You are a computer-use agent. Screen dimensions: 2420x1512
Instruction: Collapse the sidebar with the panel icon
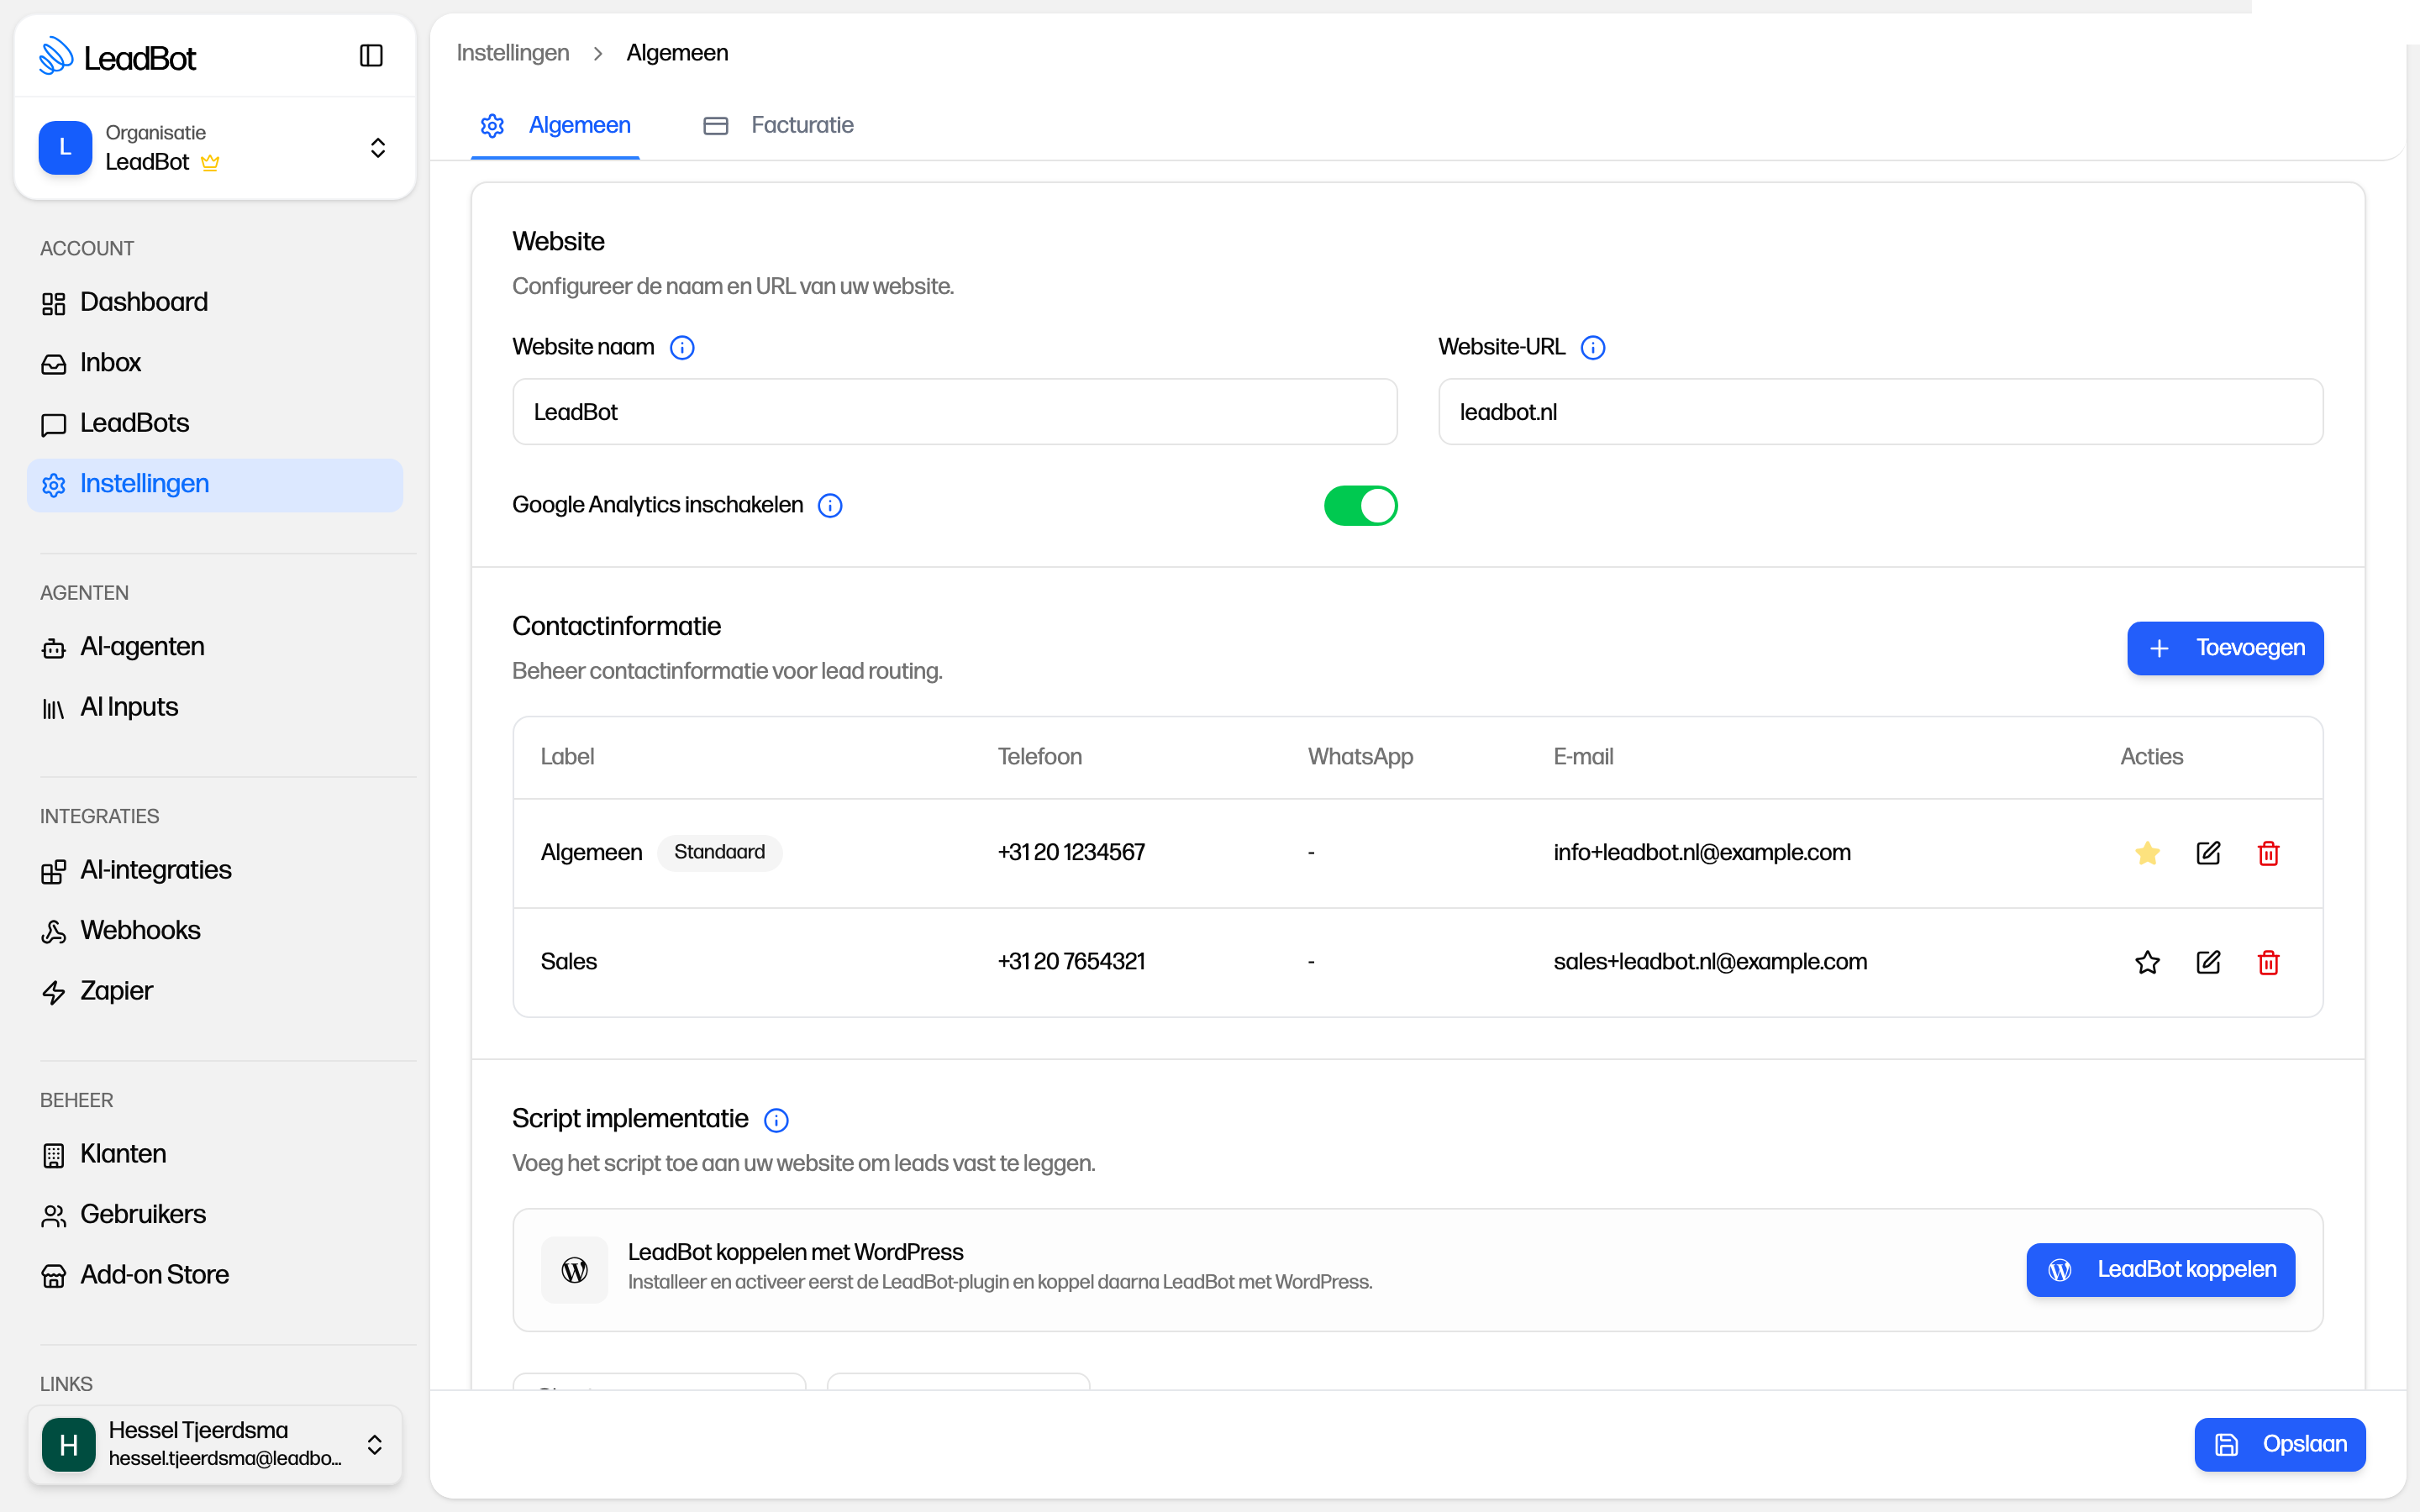point(371,56)
